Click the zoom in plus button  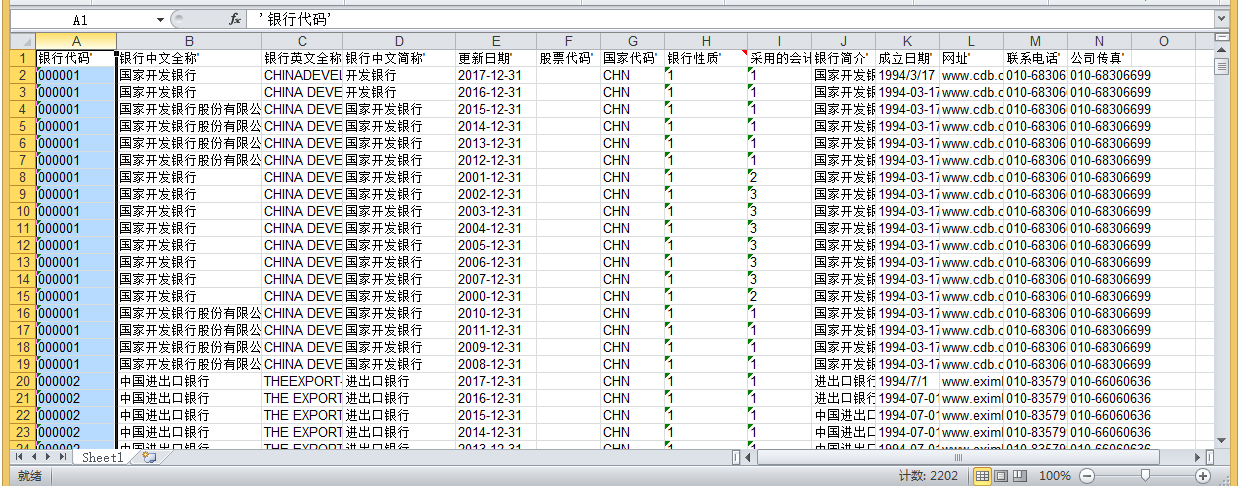1203,476
